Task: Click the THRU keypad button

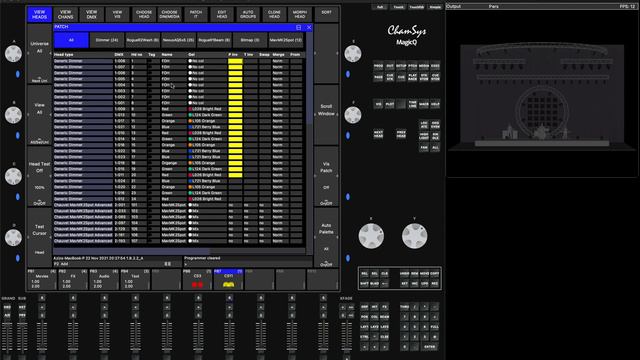Action: pyautogui.click(x=404, y=307)
